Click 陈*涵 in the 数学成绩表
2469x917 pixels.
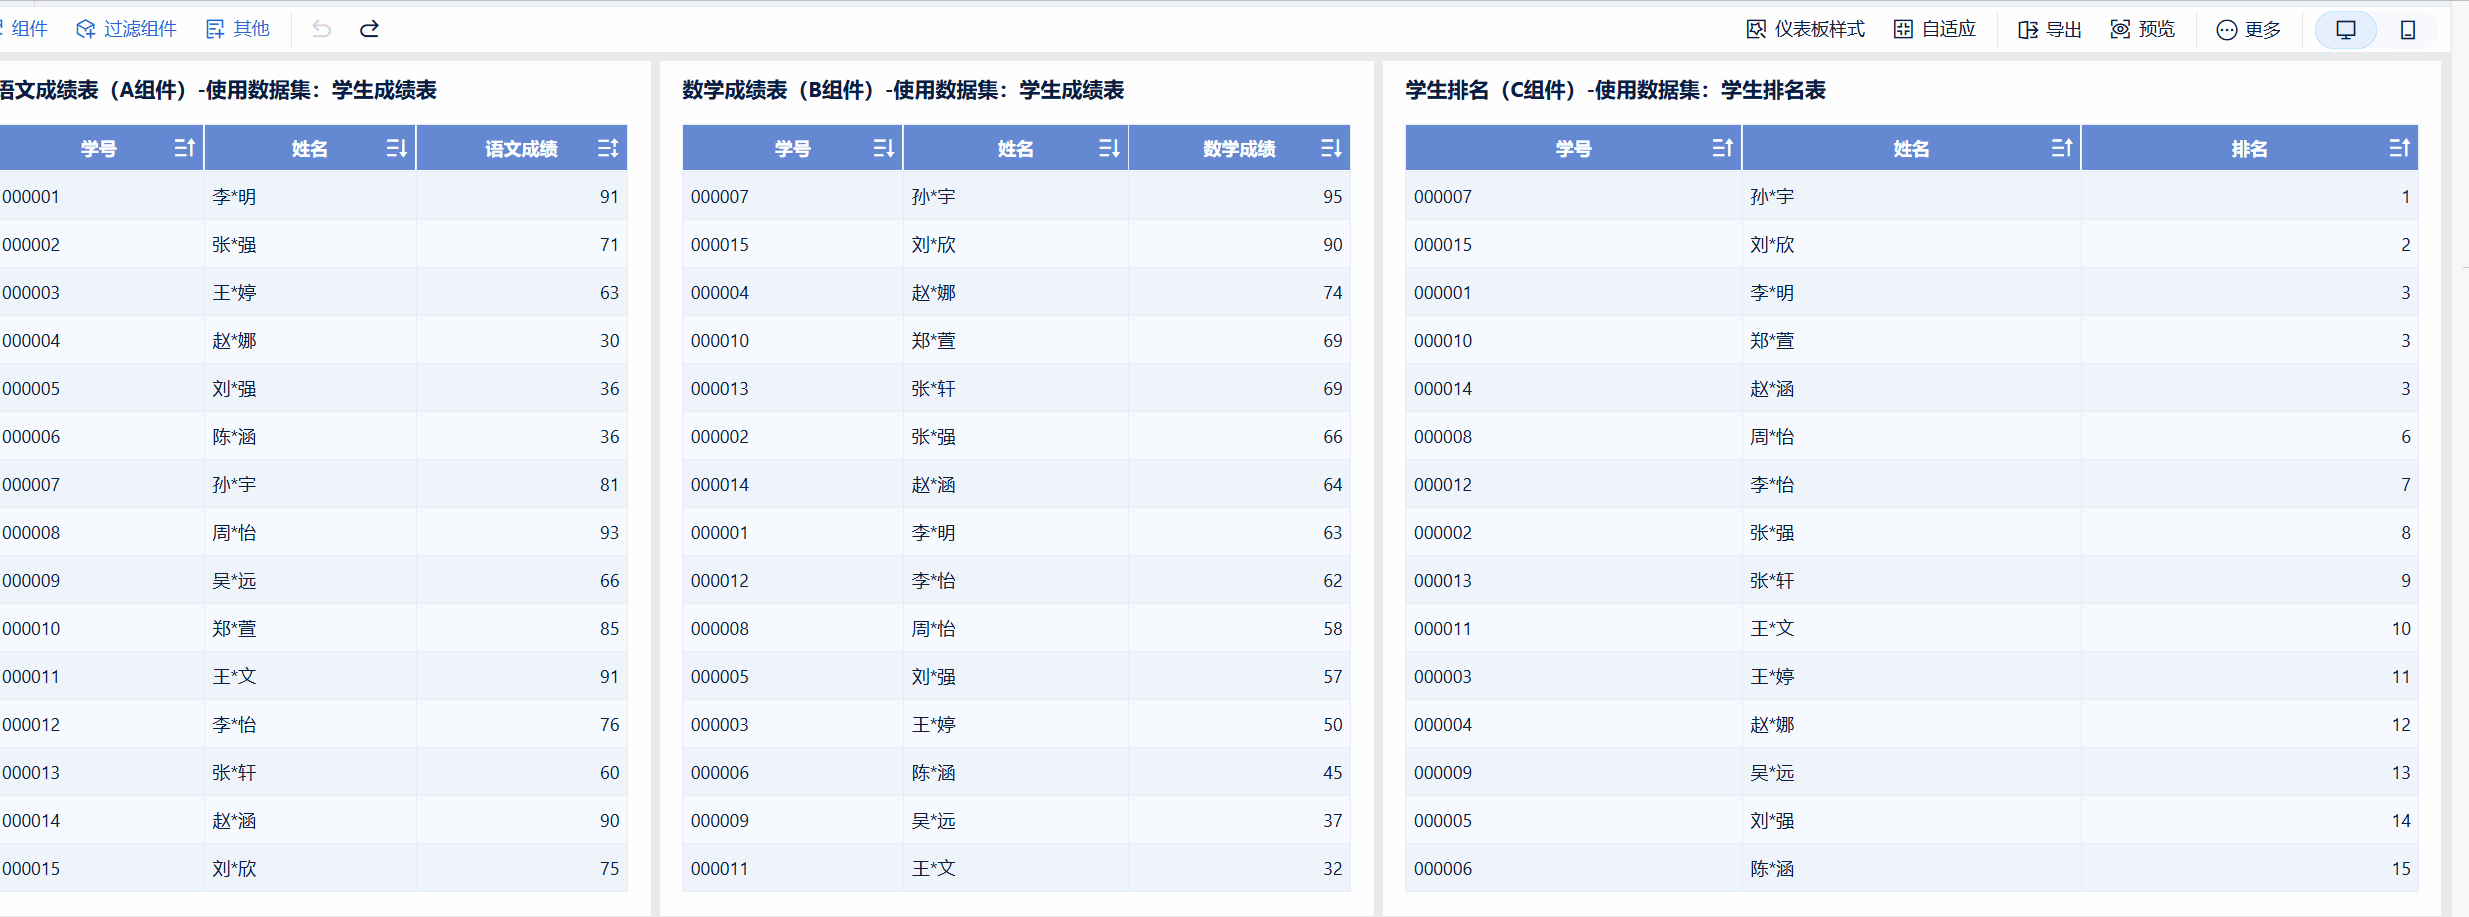933,773
